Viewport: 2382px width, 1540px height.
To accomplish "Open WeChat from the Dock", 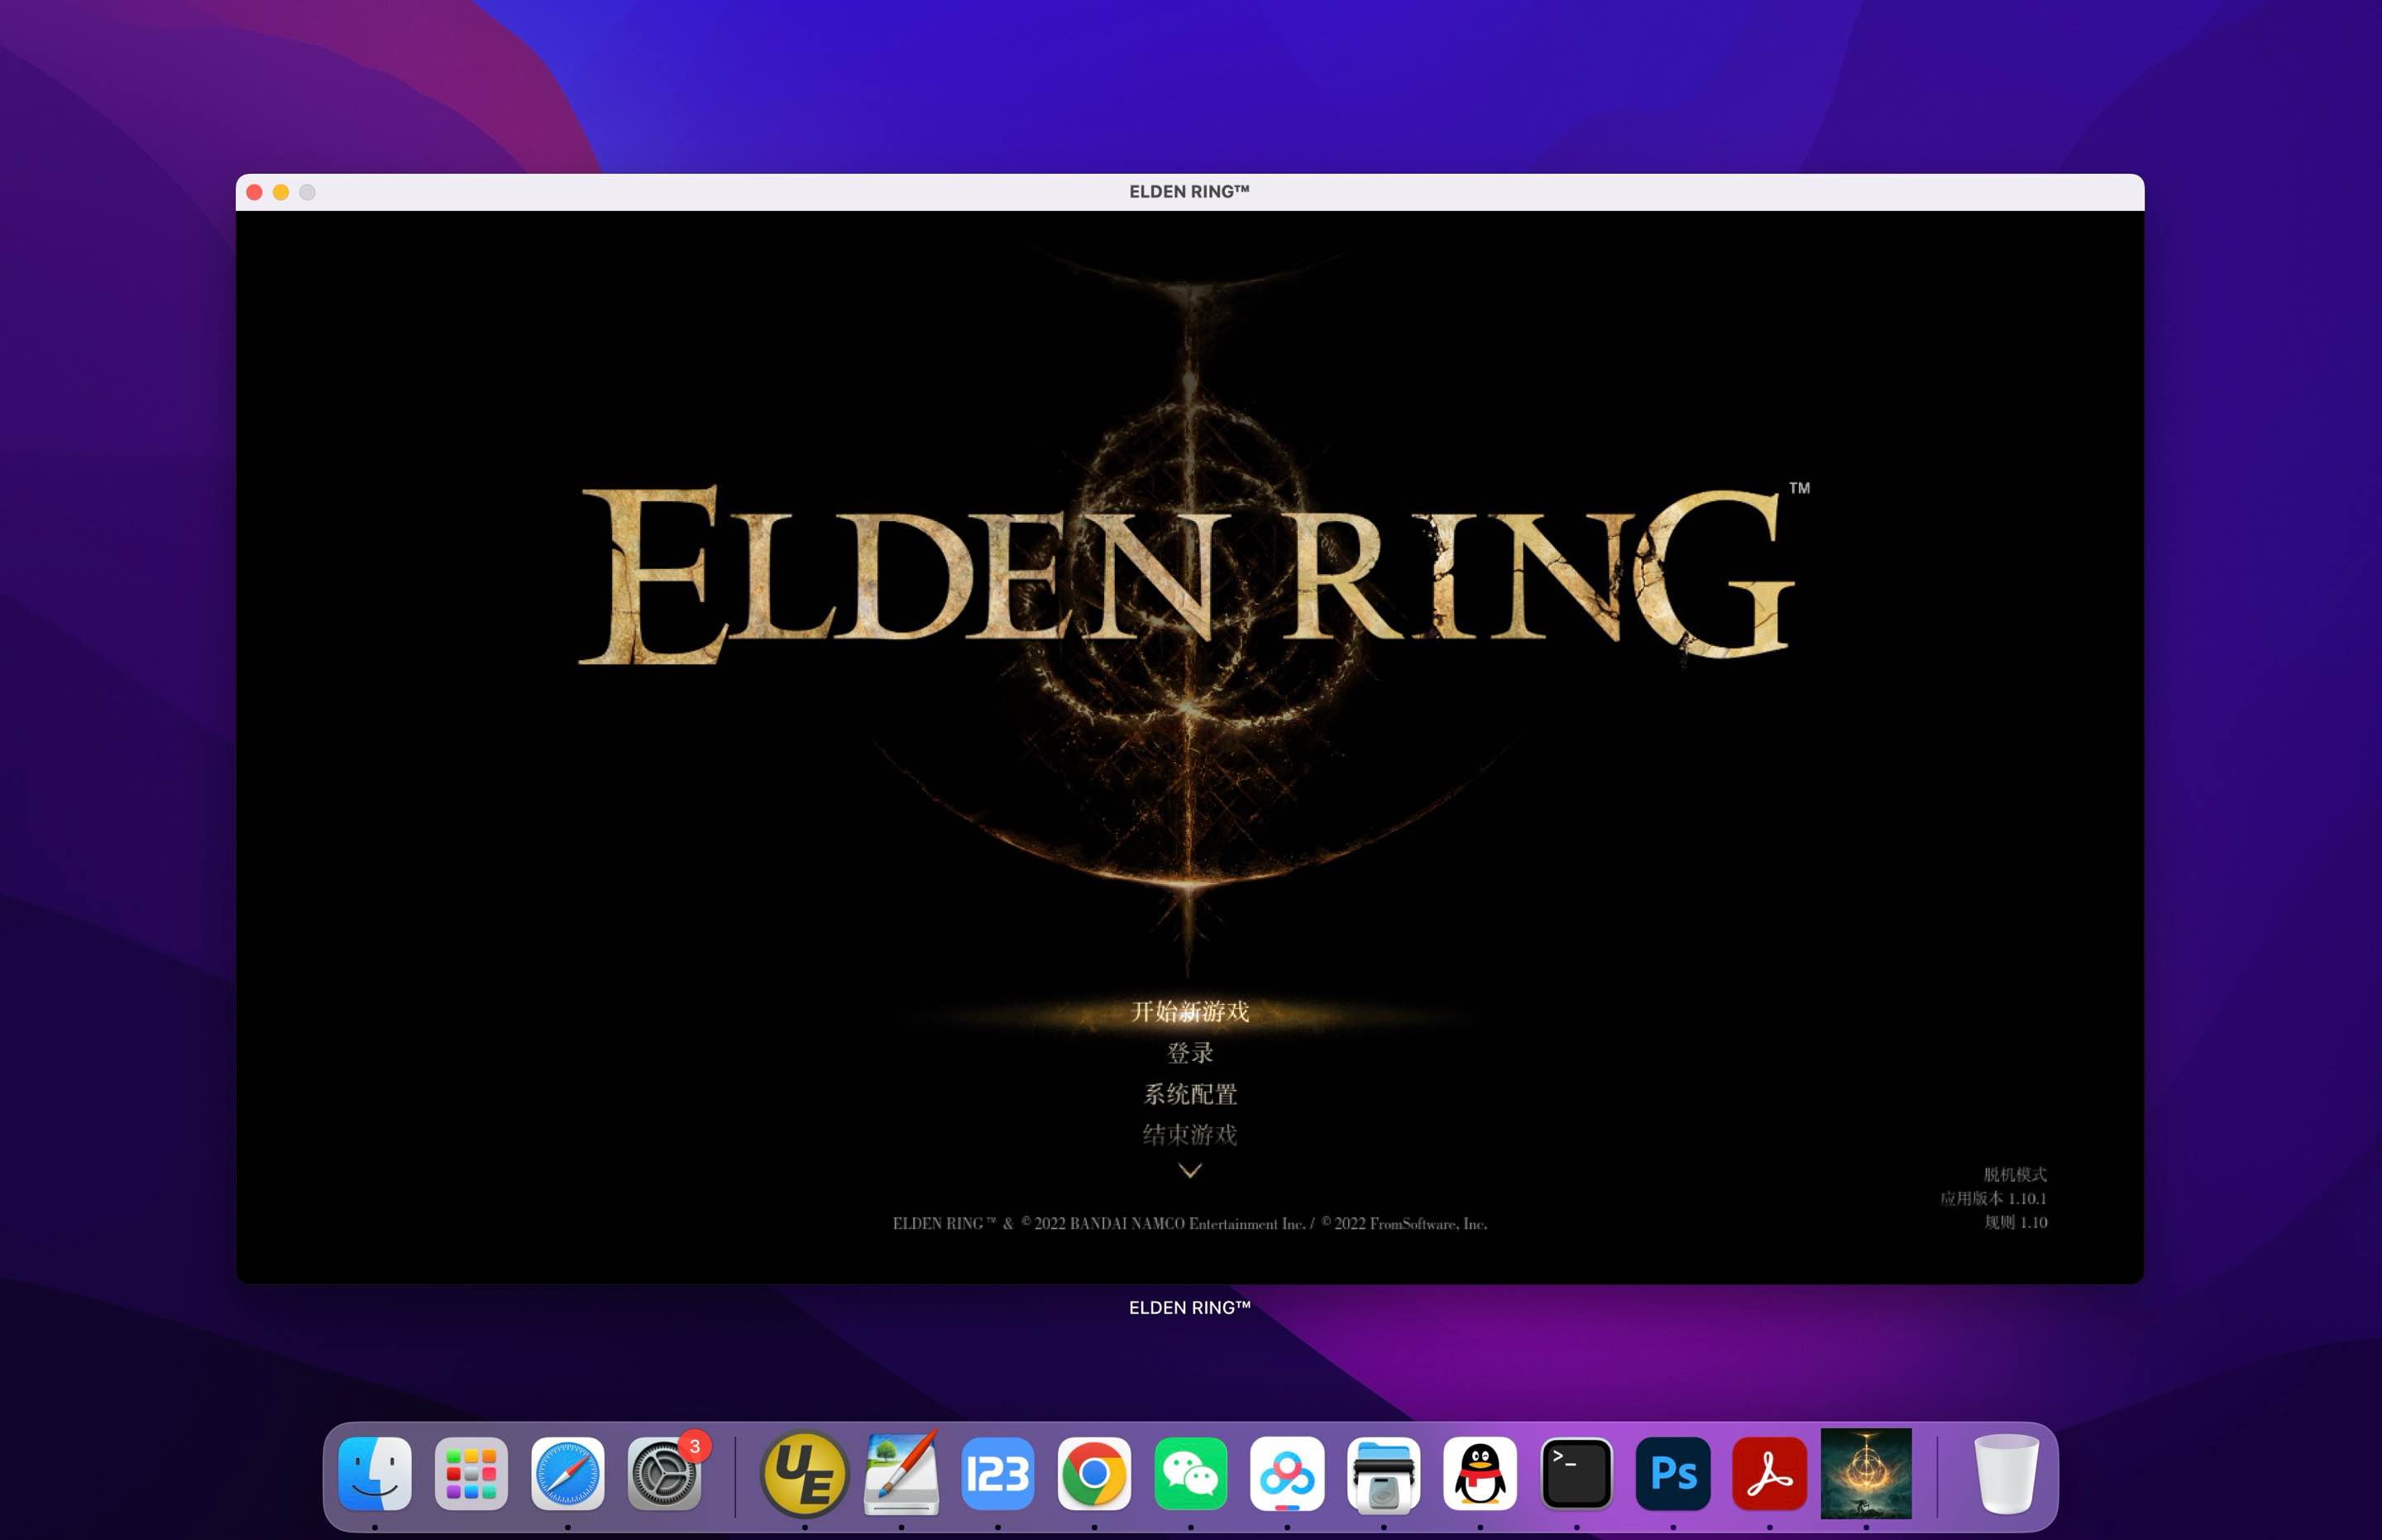I will 1191,1474.
